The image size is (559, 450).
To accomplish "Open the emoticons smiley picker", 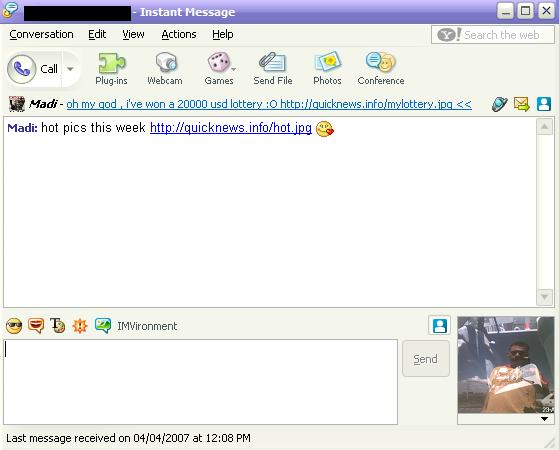I will (x=14, y=326).
